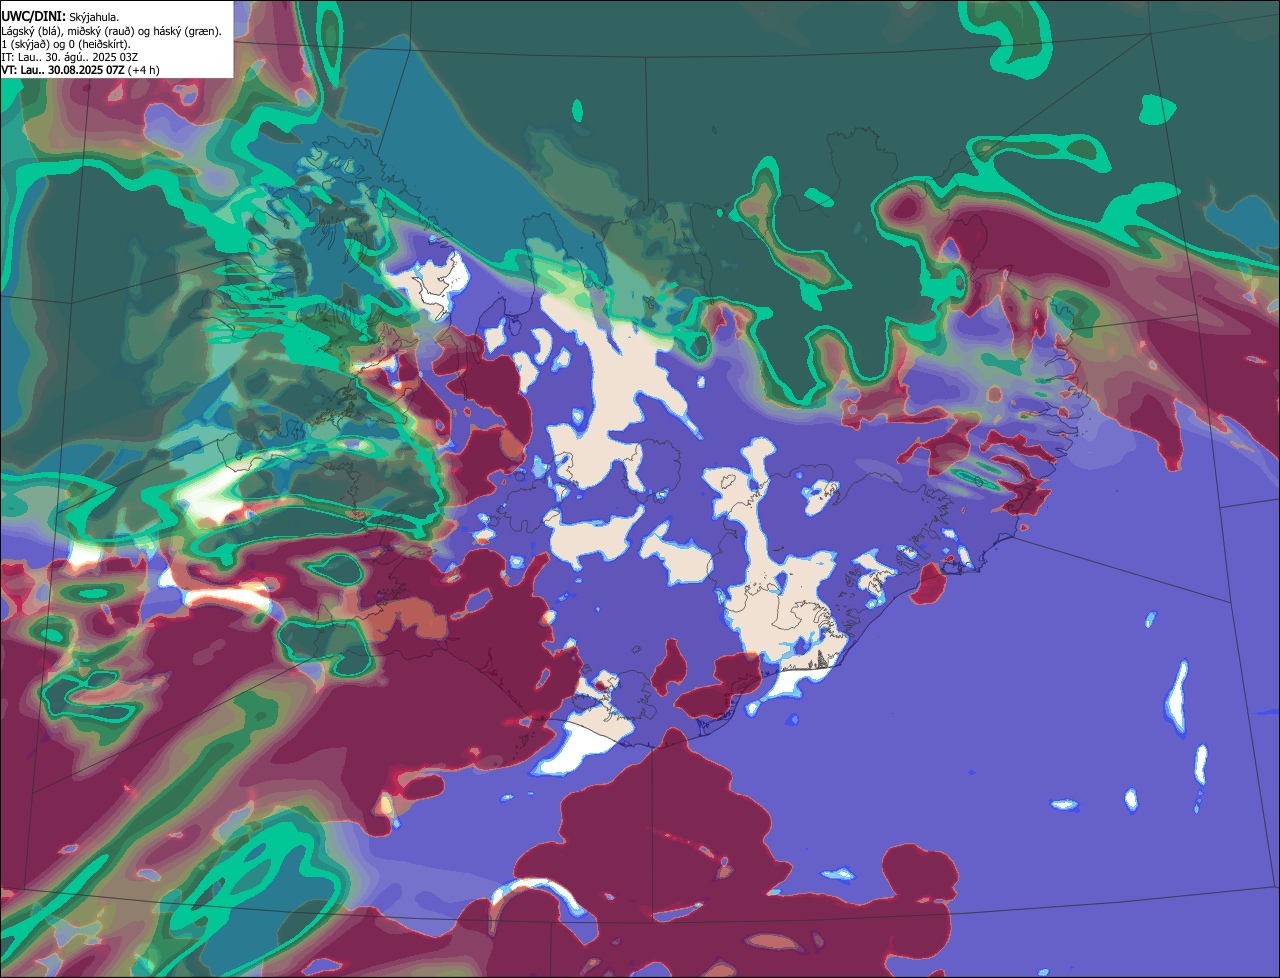This screenshot has height=978, width=1280.
Task: Click the 'UWC/DINI: Skýjahula.' title line
Action: tap(60, 16)
